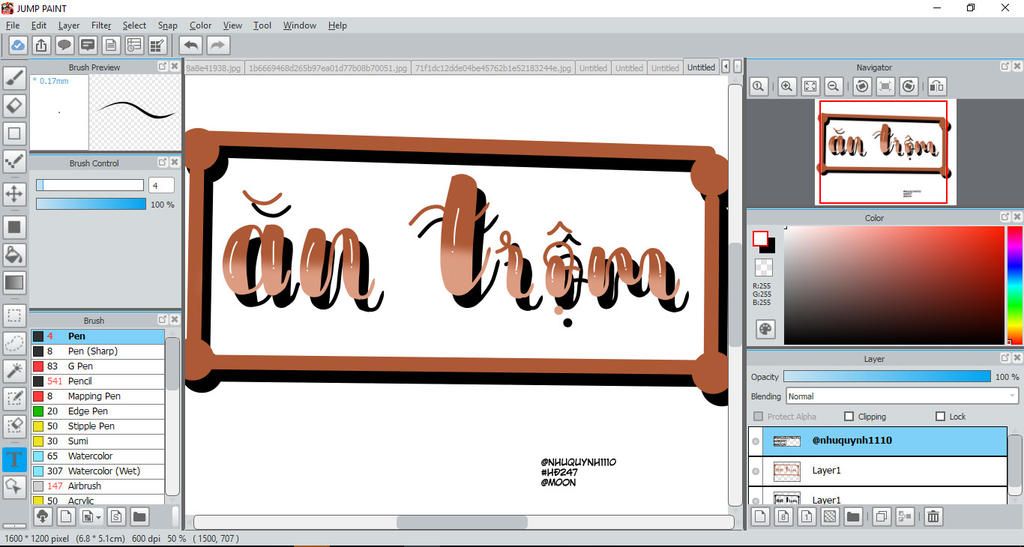The image size is (1024, 547).
Task: Activate the Magic Wand tool
Action: 14,371
